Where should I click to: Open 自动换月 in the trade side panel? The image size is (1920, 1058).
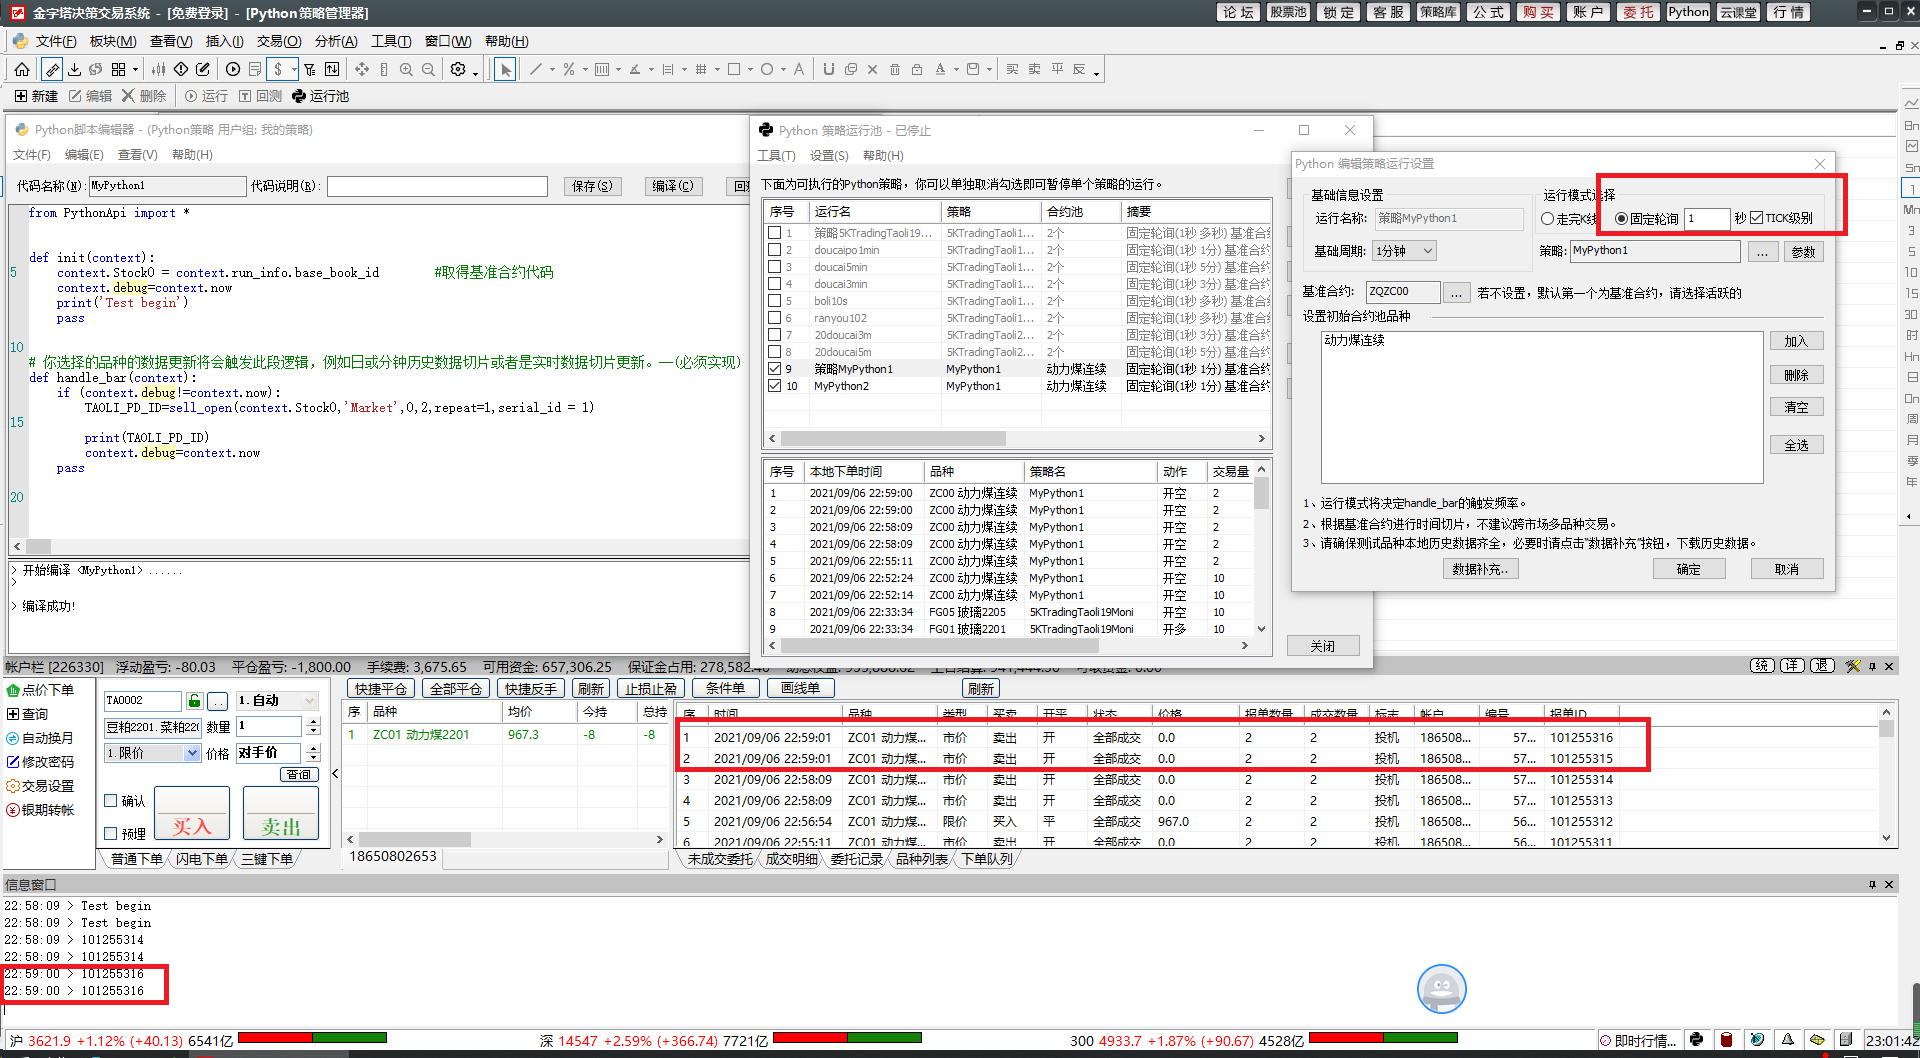click(x=41, y=738)
